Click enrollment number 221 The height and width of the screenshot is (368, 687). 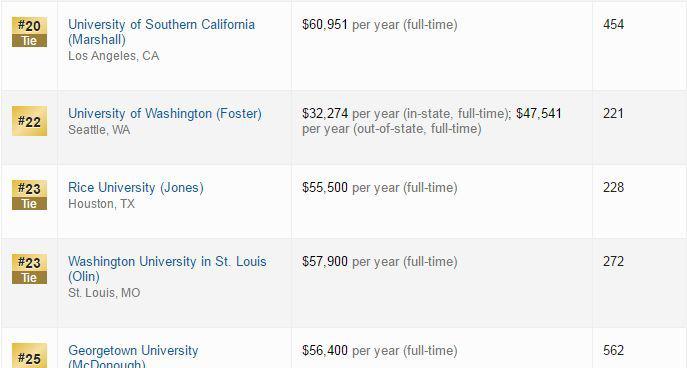613,113
